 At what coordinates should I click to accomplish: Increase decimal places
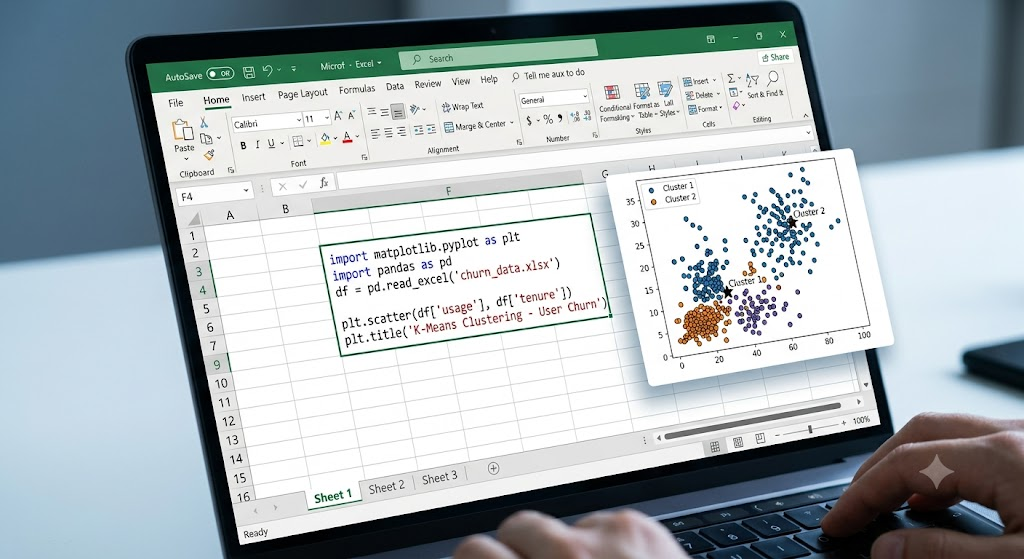tap(575, 117)
